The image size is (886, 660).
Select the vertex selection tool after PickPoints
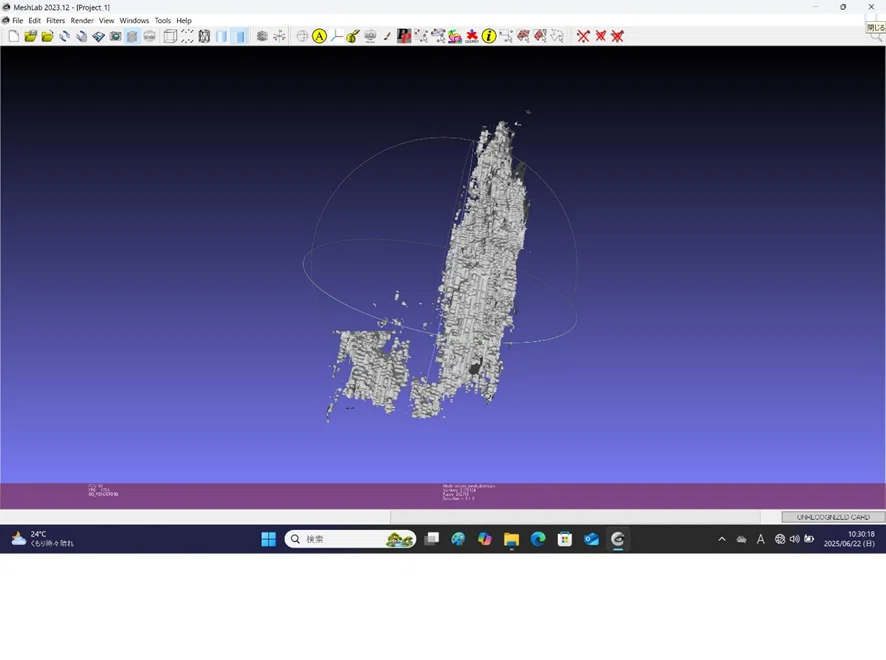click(x=421, y=36)
